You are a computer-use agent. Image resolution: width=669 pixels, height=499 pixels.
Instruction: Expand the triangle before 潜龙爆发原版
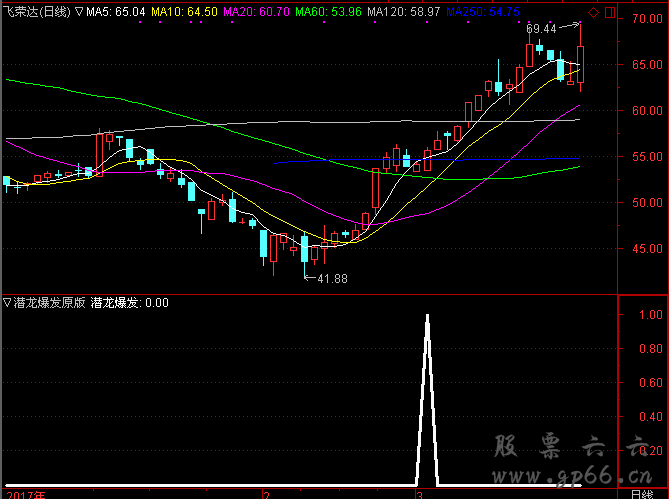coord(7,303)
